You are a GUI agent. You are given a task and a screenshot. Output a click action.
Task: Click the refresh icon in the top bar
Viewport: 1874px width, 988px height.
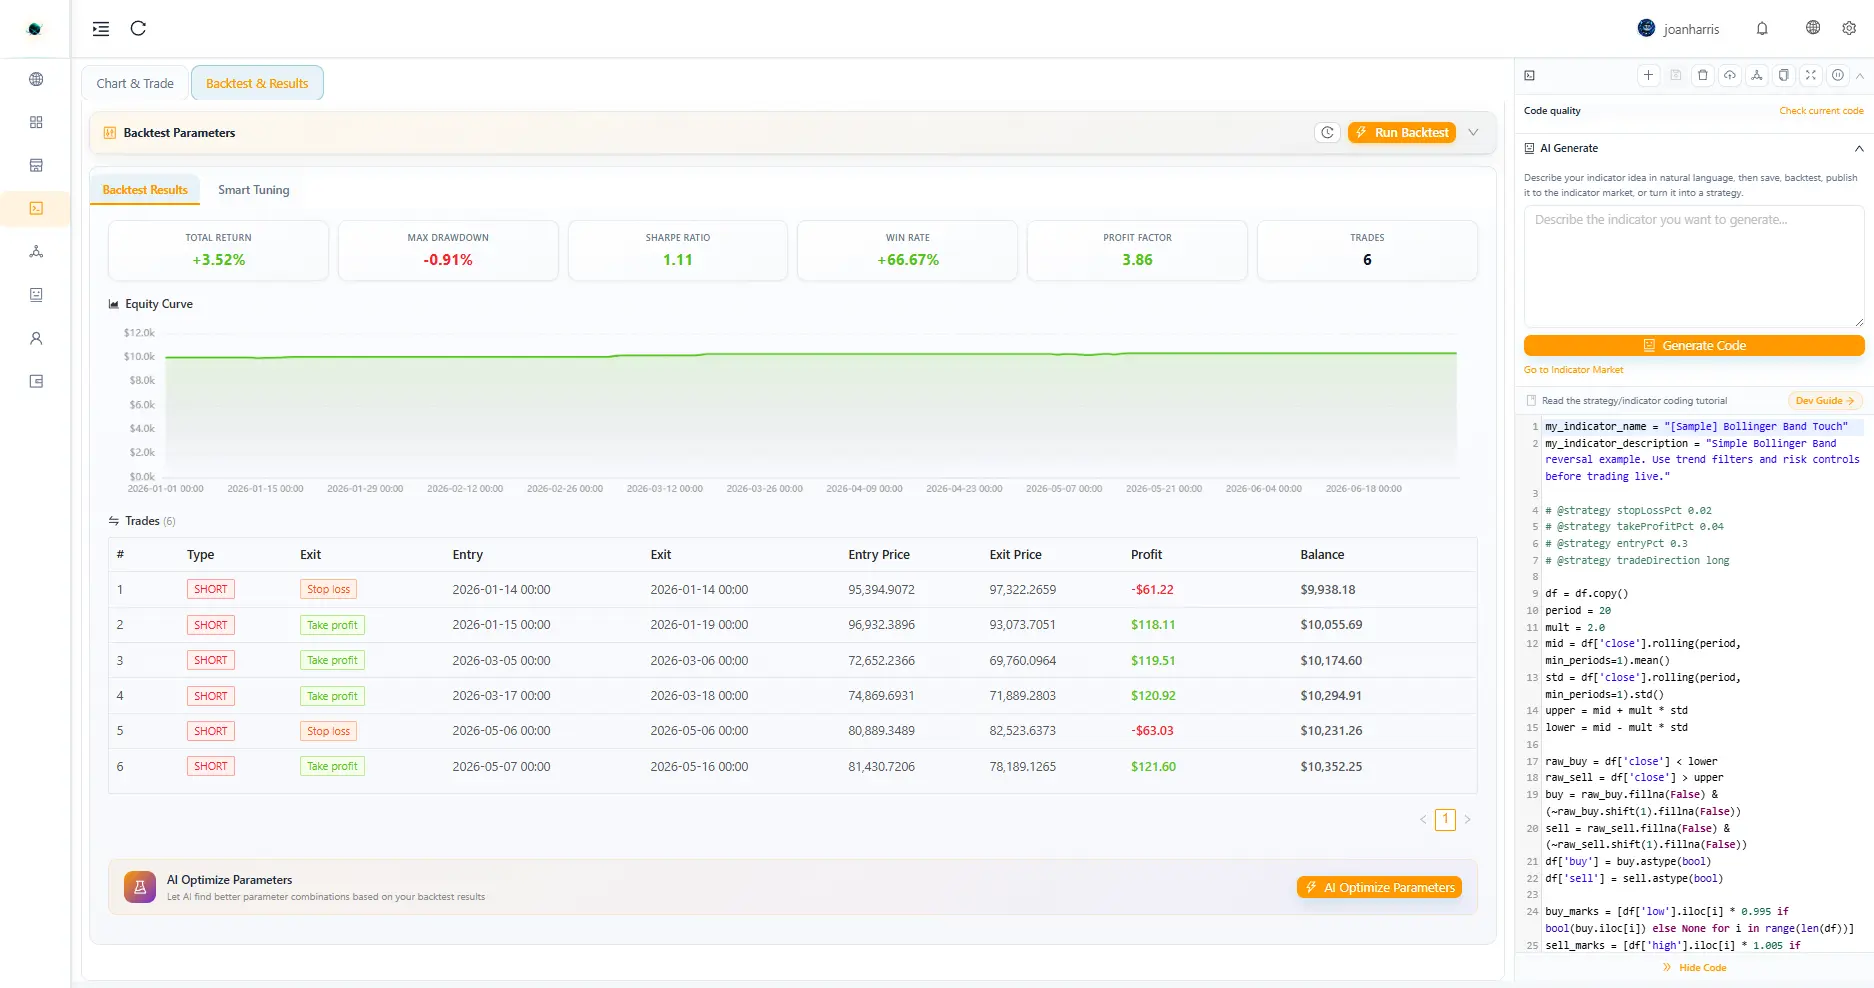[x=139, y=28]
